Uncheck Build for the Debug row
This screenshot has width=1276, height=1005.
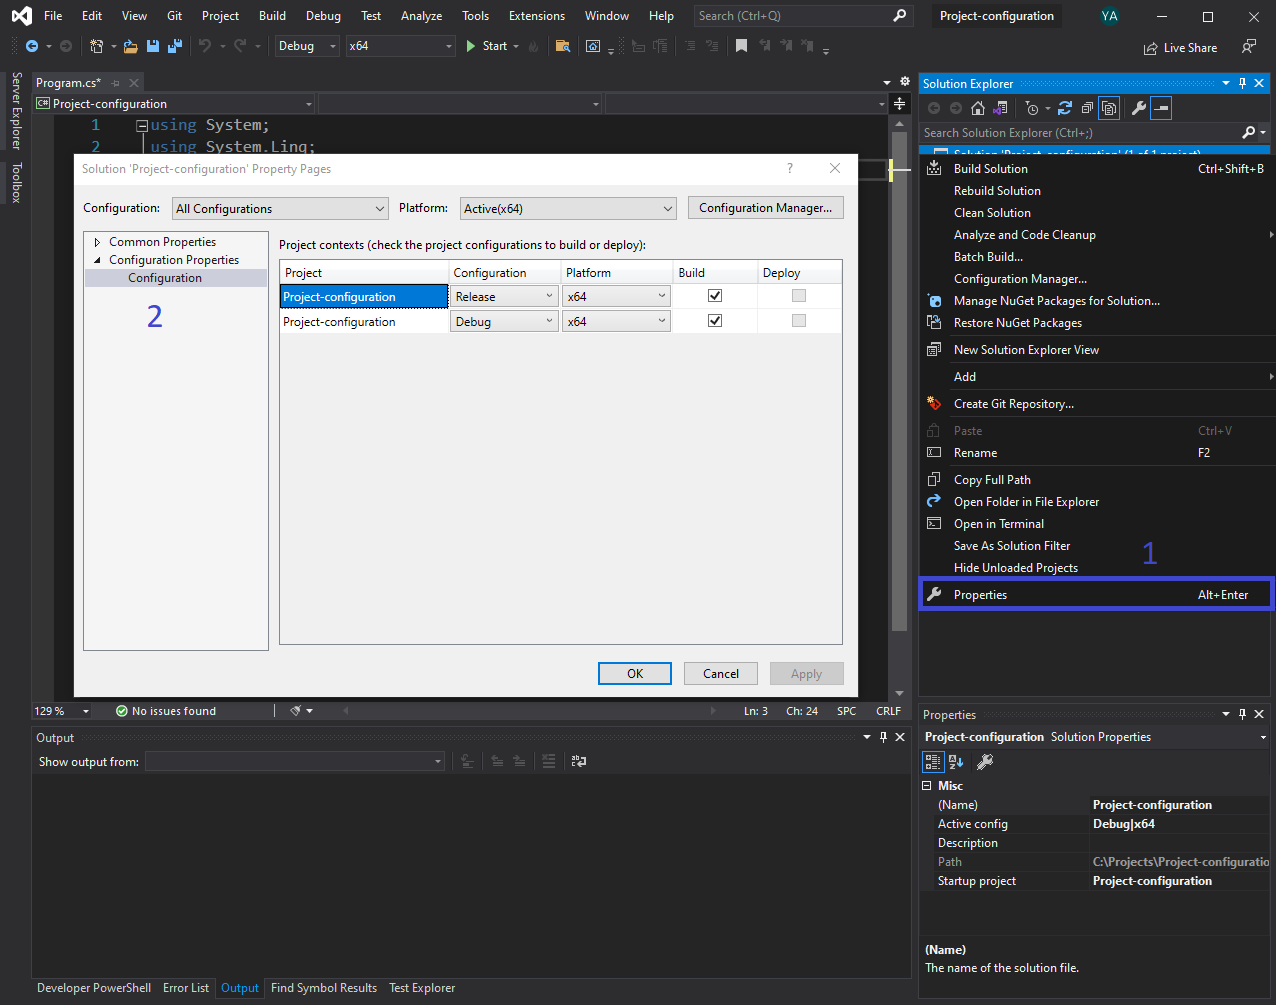(714, 320)
